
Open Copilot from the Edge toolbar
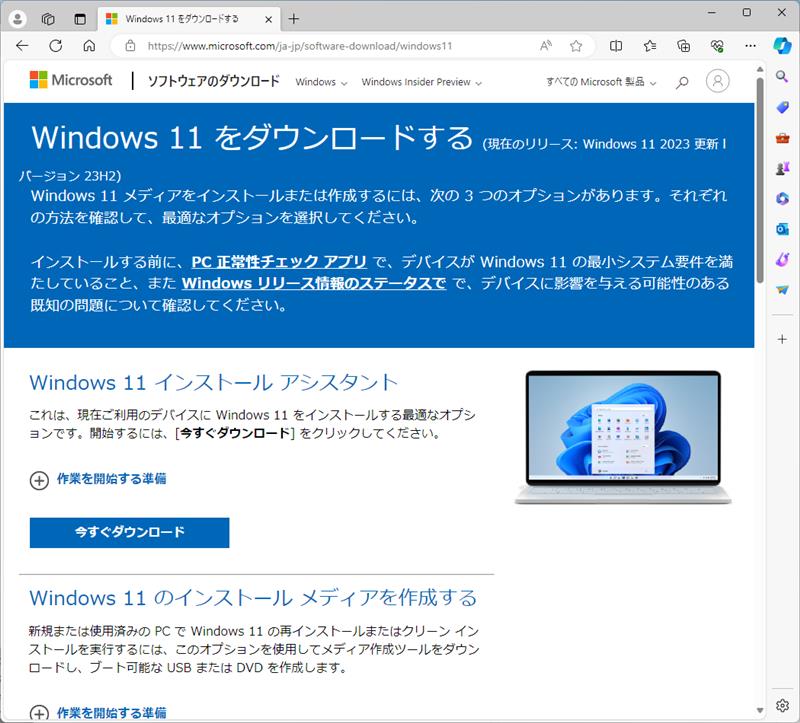[782, 46]
